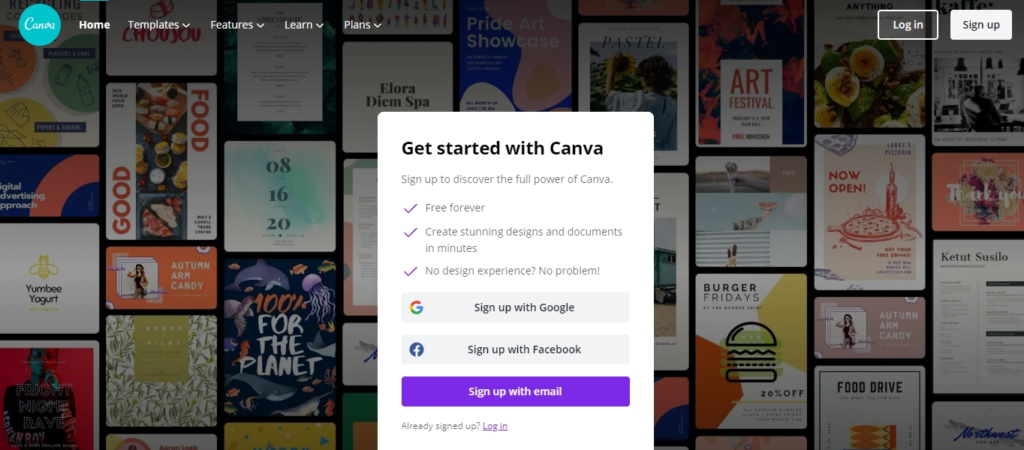The height and width of the screenshot is (450, 1024).
Task: Go to the Home menu item
Action: coord(95,25)
